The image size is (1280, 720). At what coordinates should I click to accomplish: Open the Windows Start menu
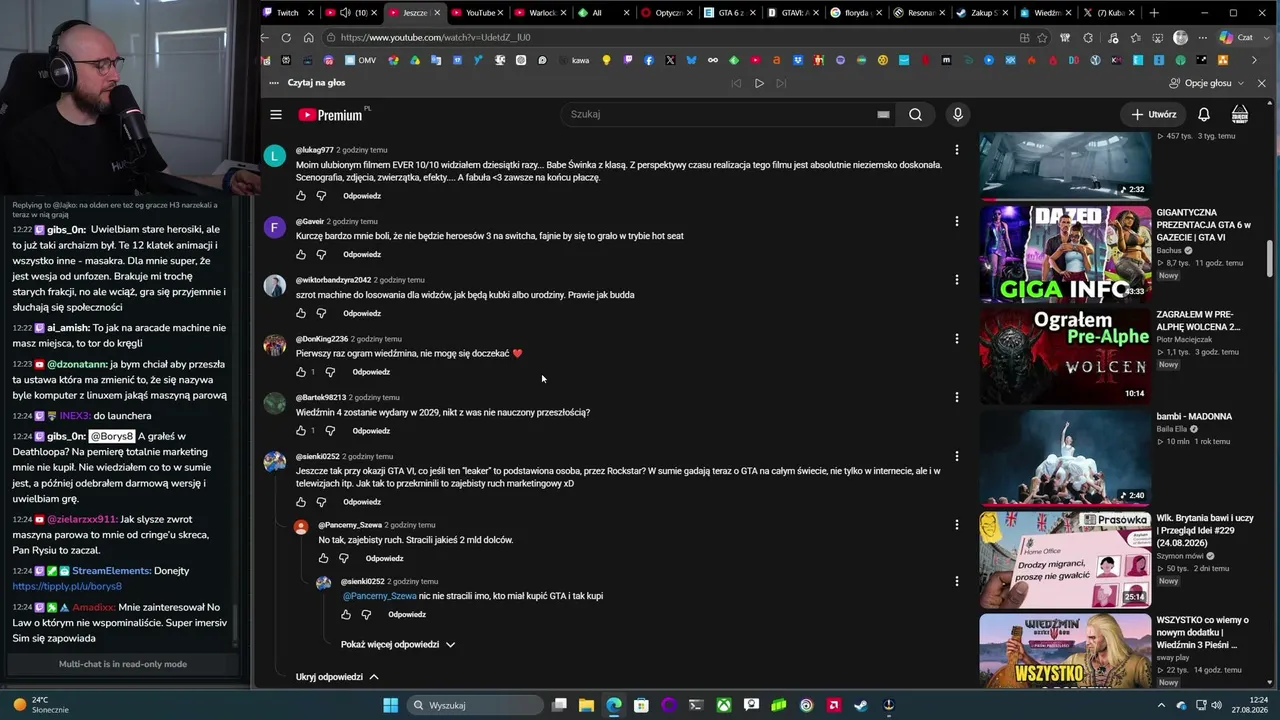[x=390, y=705]
